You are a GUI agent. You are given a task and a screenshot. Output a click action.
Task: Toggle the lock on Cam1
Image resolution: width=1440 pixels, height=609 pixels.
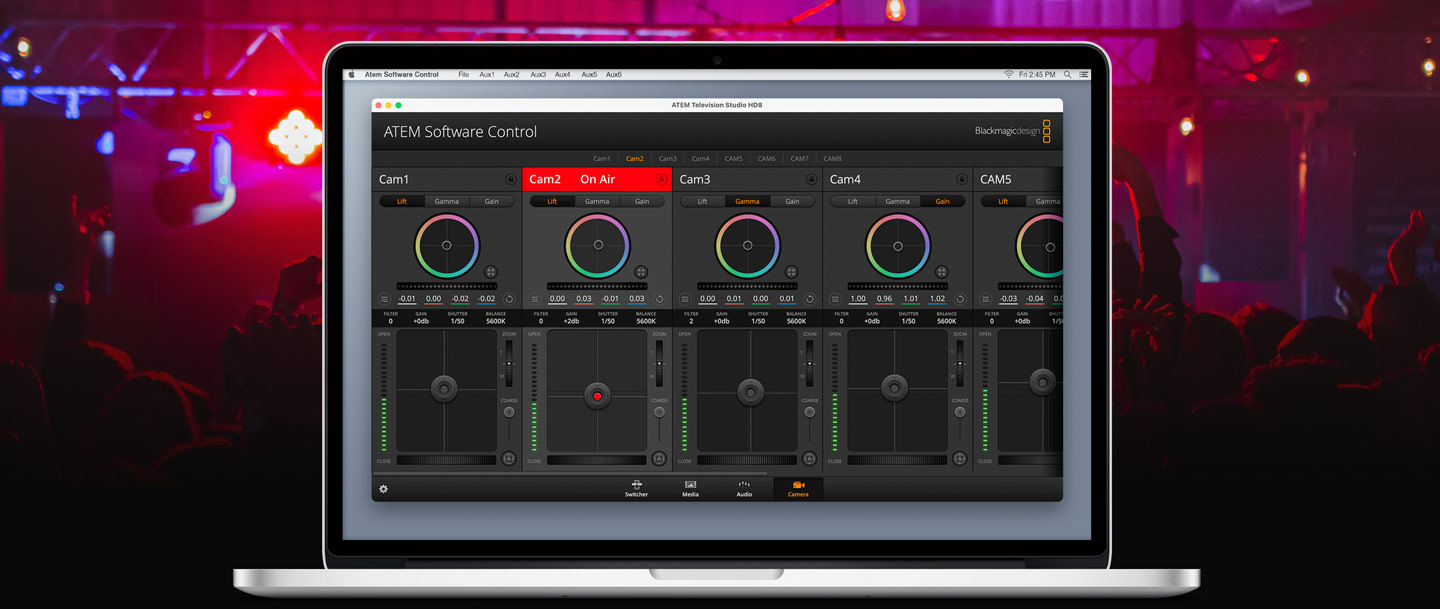click(x=511, y=180)
